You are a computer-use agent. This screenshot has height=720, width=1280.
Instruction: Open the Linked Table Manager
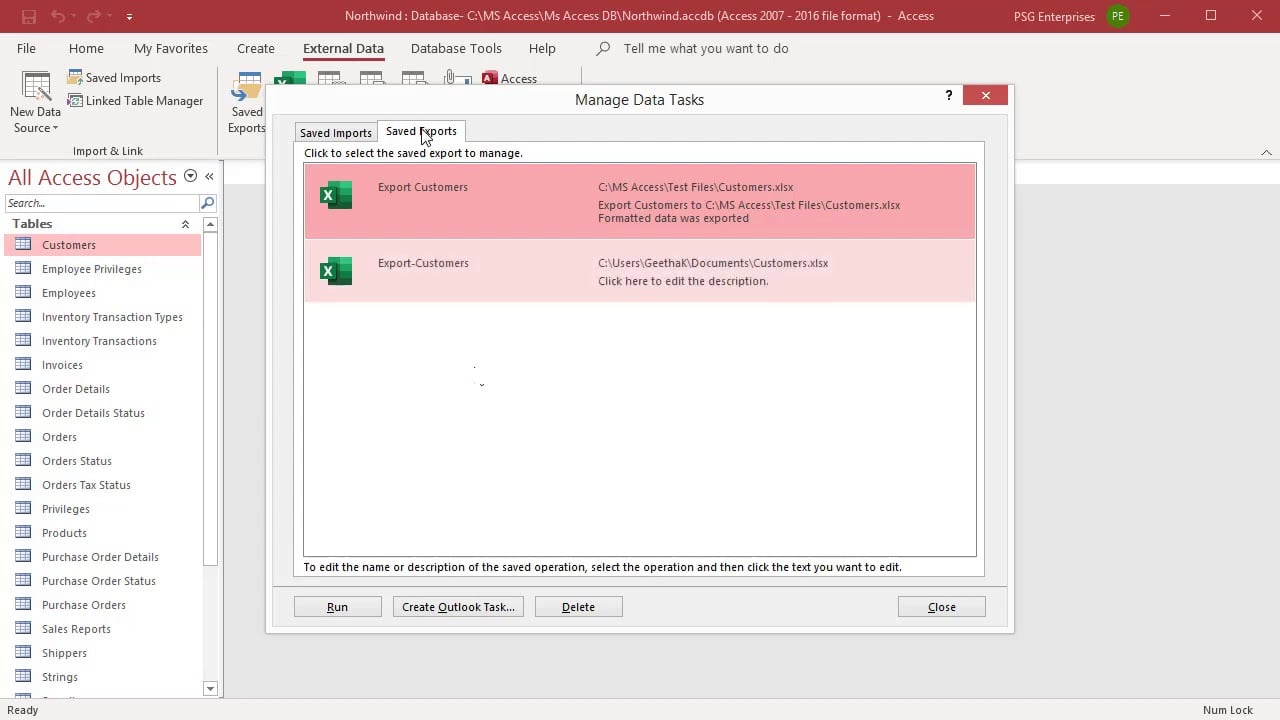(x=135, y=100)
